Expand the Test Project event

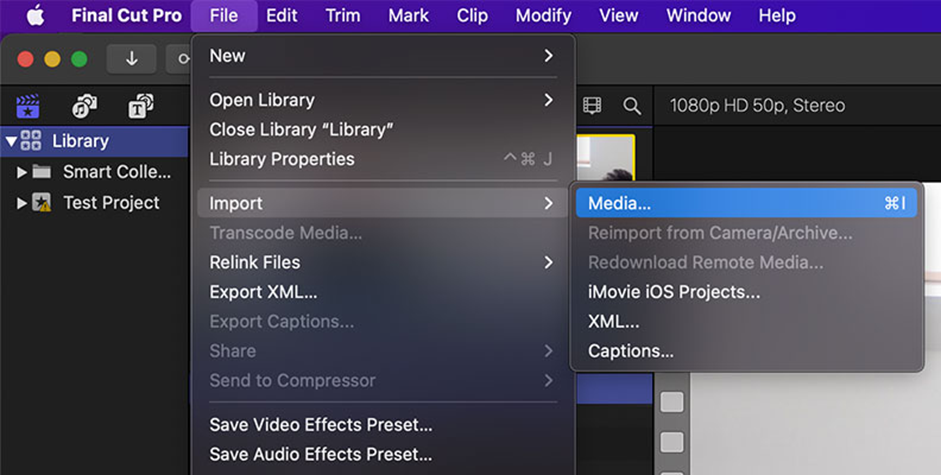[22, 203]
